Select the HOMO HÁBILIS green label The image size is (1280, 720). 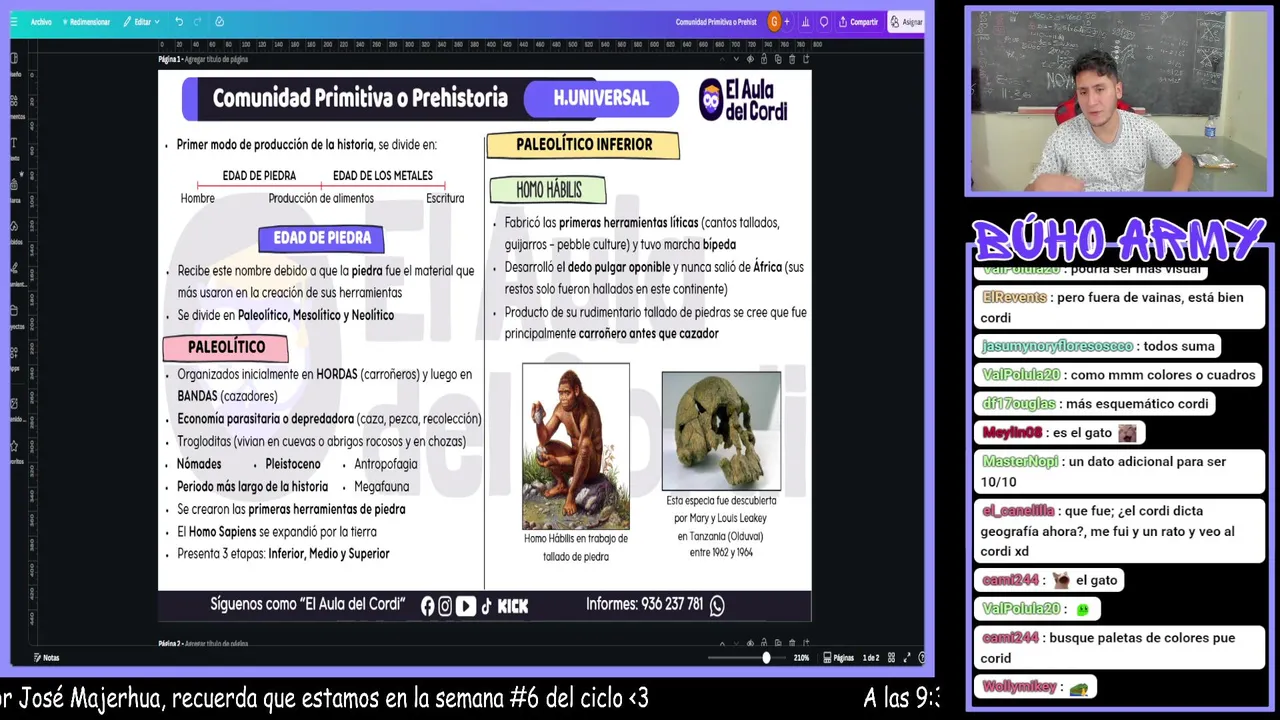pyautogui.click(x=548, y=189)
